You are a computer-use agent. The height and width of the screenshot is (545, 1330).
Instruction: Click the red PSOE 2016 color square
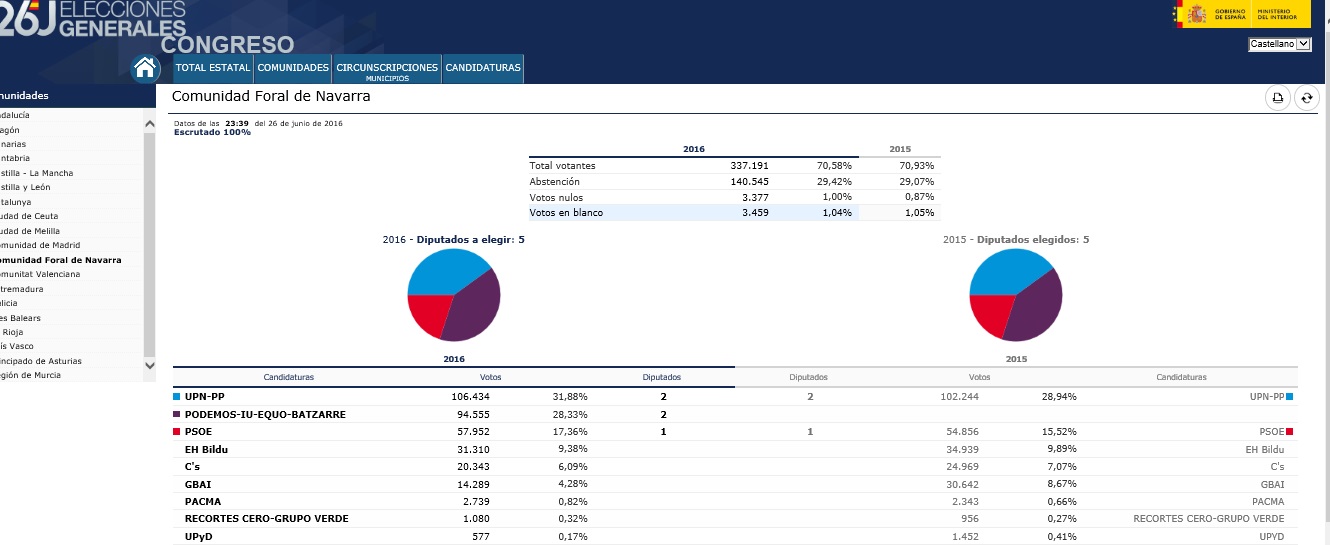click(177, 432)
